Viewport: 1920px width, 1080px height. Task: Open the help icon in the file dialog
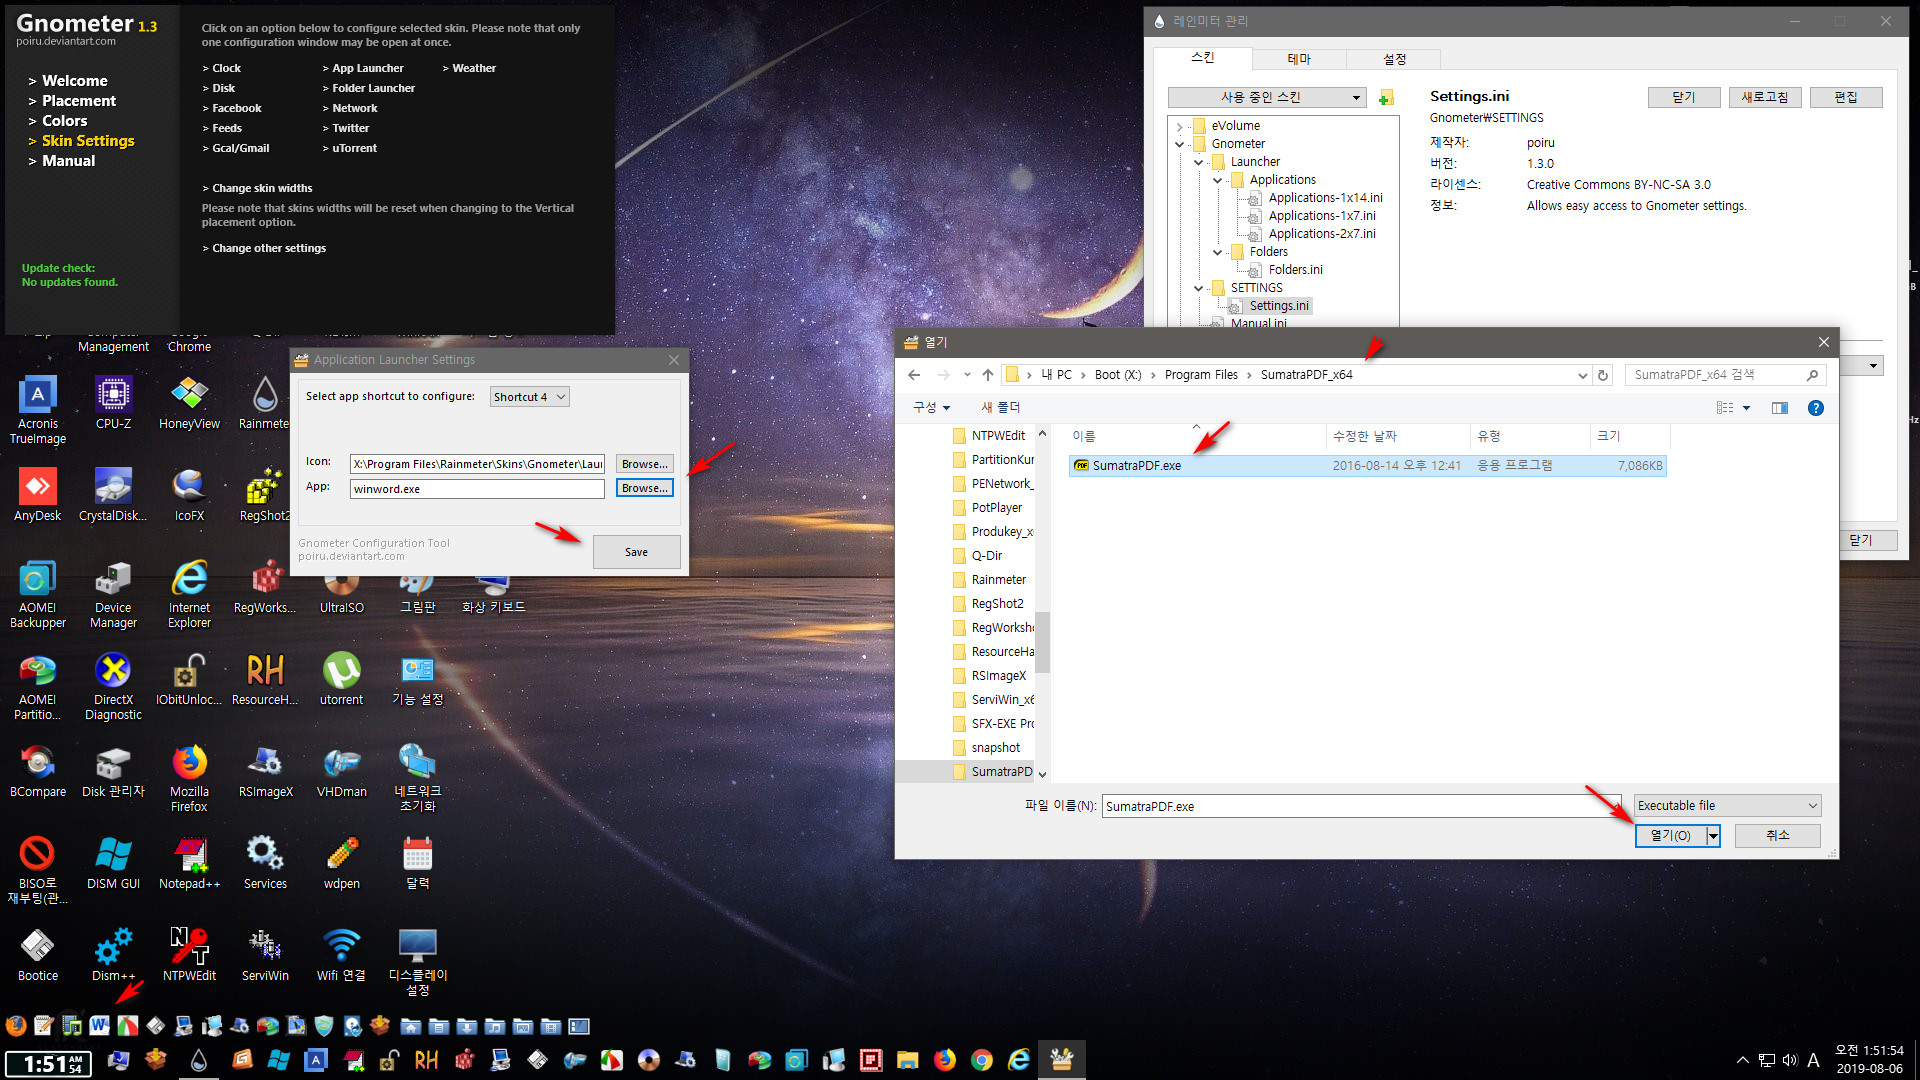click(x=1816, y=408)
